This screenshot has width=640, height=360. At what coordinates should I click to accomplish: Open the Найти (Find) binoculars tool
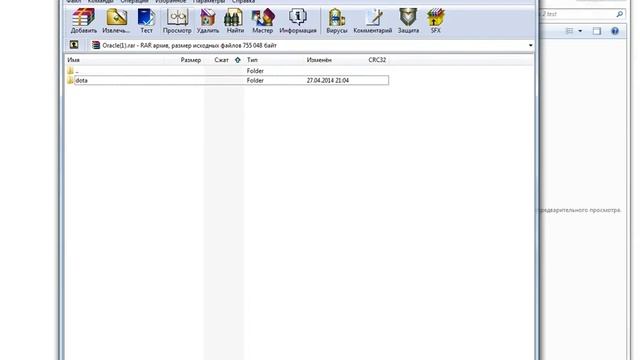pos(235,21)
